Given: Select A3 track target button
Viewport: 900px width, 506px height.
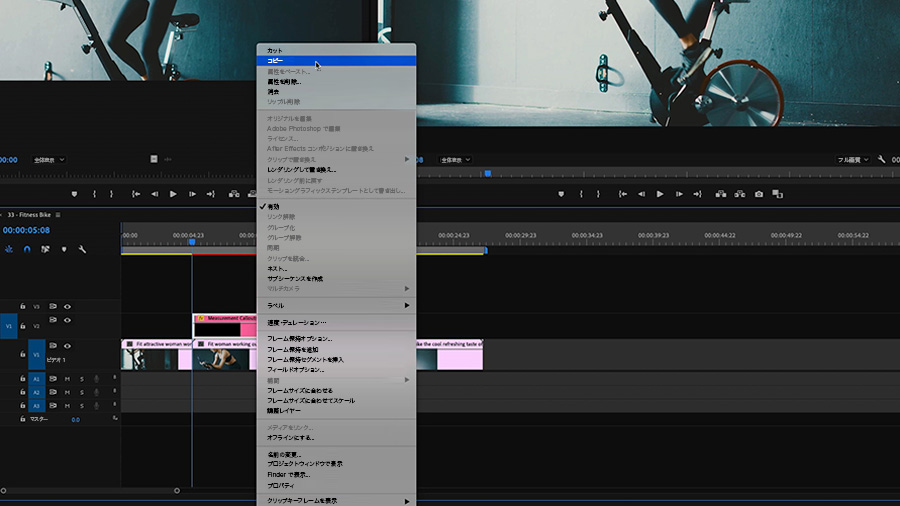Looking at the screenshot, I should coord(36,406).
